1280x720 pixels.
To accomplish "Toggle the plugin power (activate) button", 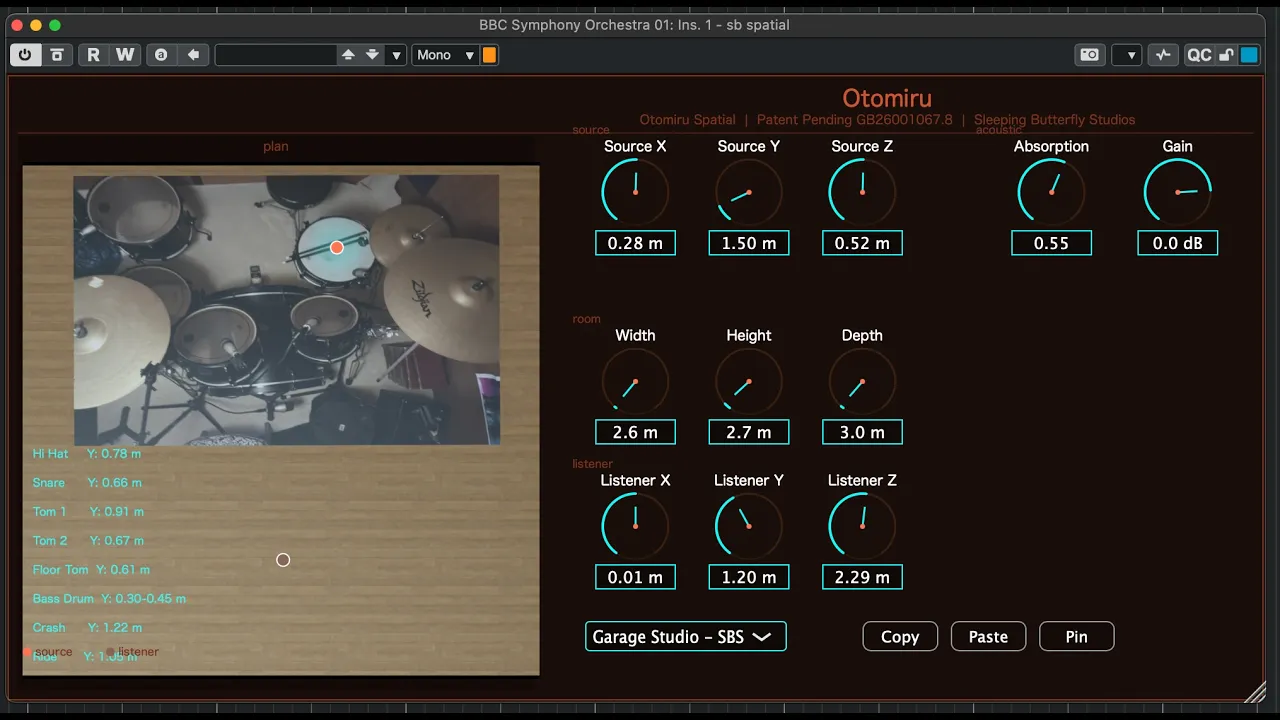I will [24, 55].
